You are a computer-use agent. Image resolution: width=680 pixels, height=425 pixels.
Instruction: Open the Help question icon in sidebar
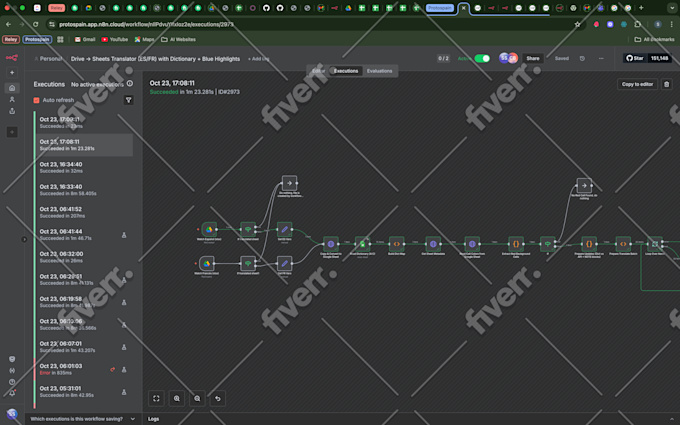pos(12,382)
